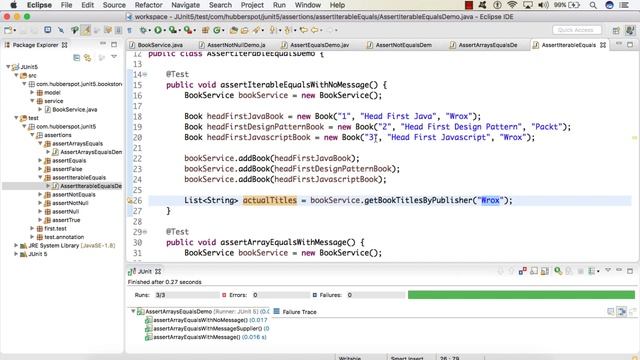Viewport: 640px width, 360px height.
Task: Select BookService.java in Package Explorer
Action: pyautogui.click(x=74, y=109)
